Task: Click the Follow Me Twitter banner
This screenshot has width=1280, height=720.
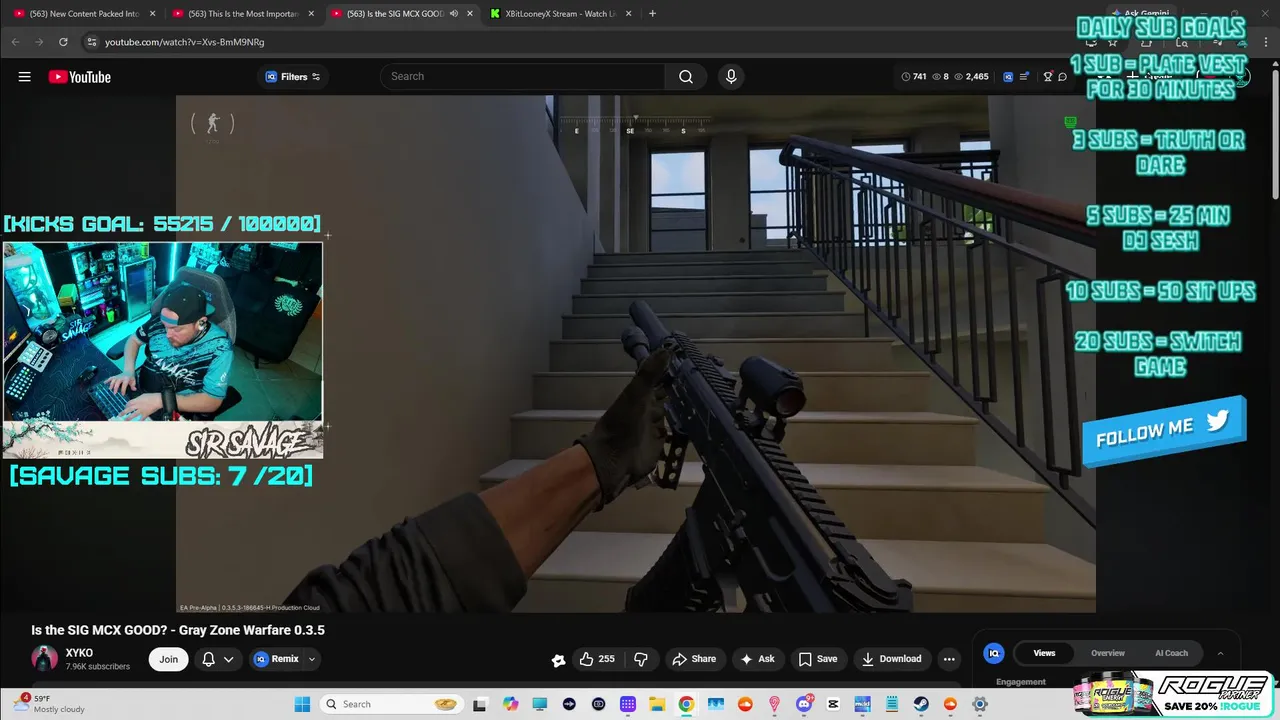Action: pos(1163,431)
